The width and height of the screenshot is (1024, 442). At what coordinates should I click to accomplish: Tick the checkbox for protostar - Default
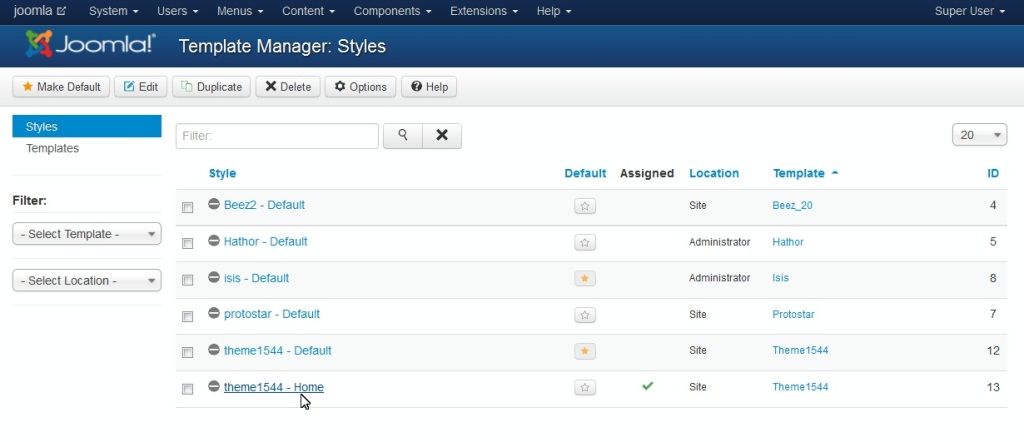[x=187, y=317]
